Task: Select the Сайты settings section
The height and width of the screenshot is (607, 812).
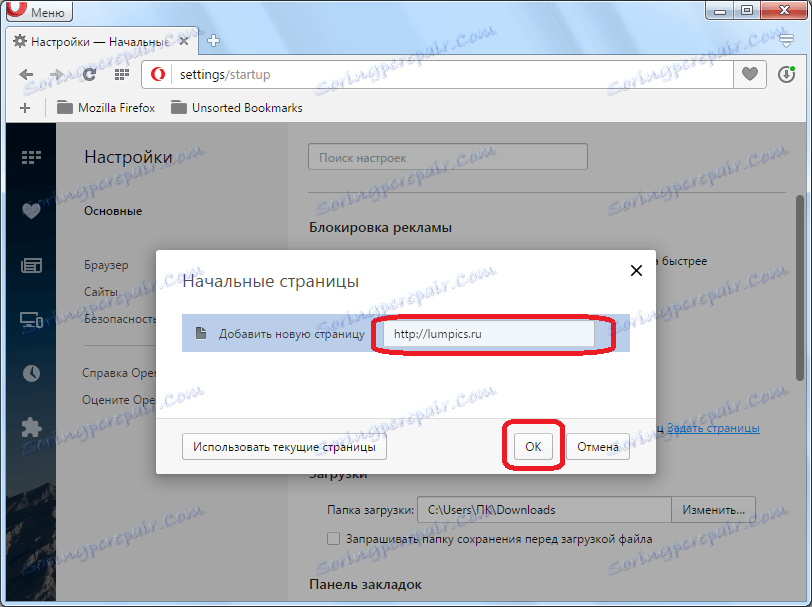Action: point(101,292)
